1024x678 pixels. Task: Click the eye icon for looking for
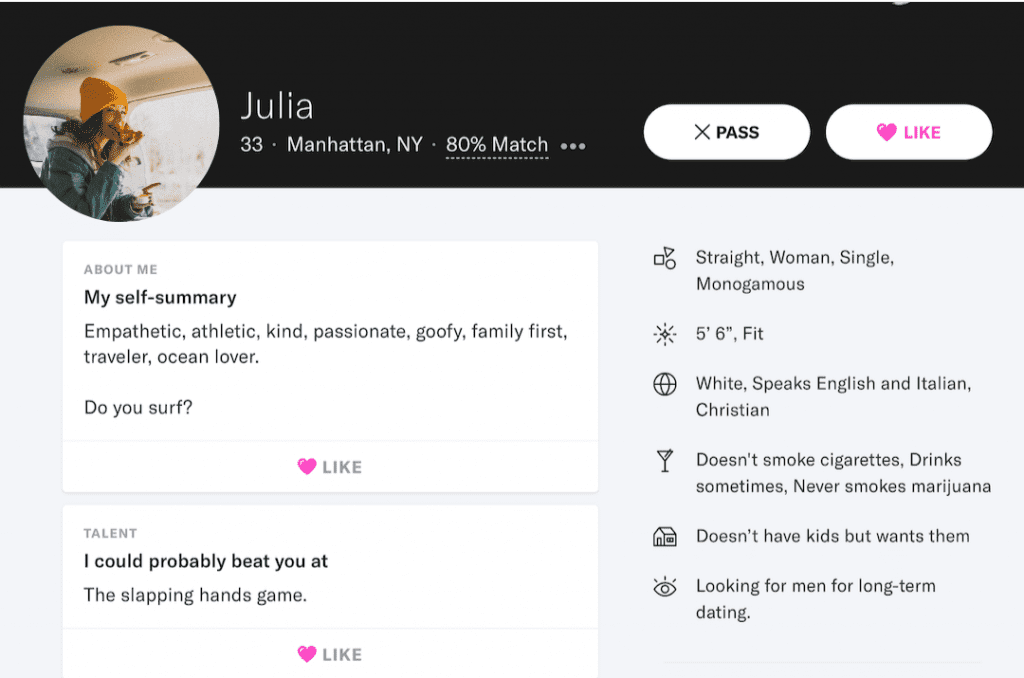click(x=665, y=587)
